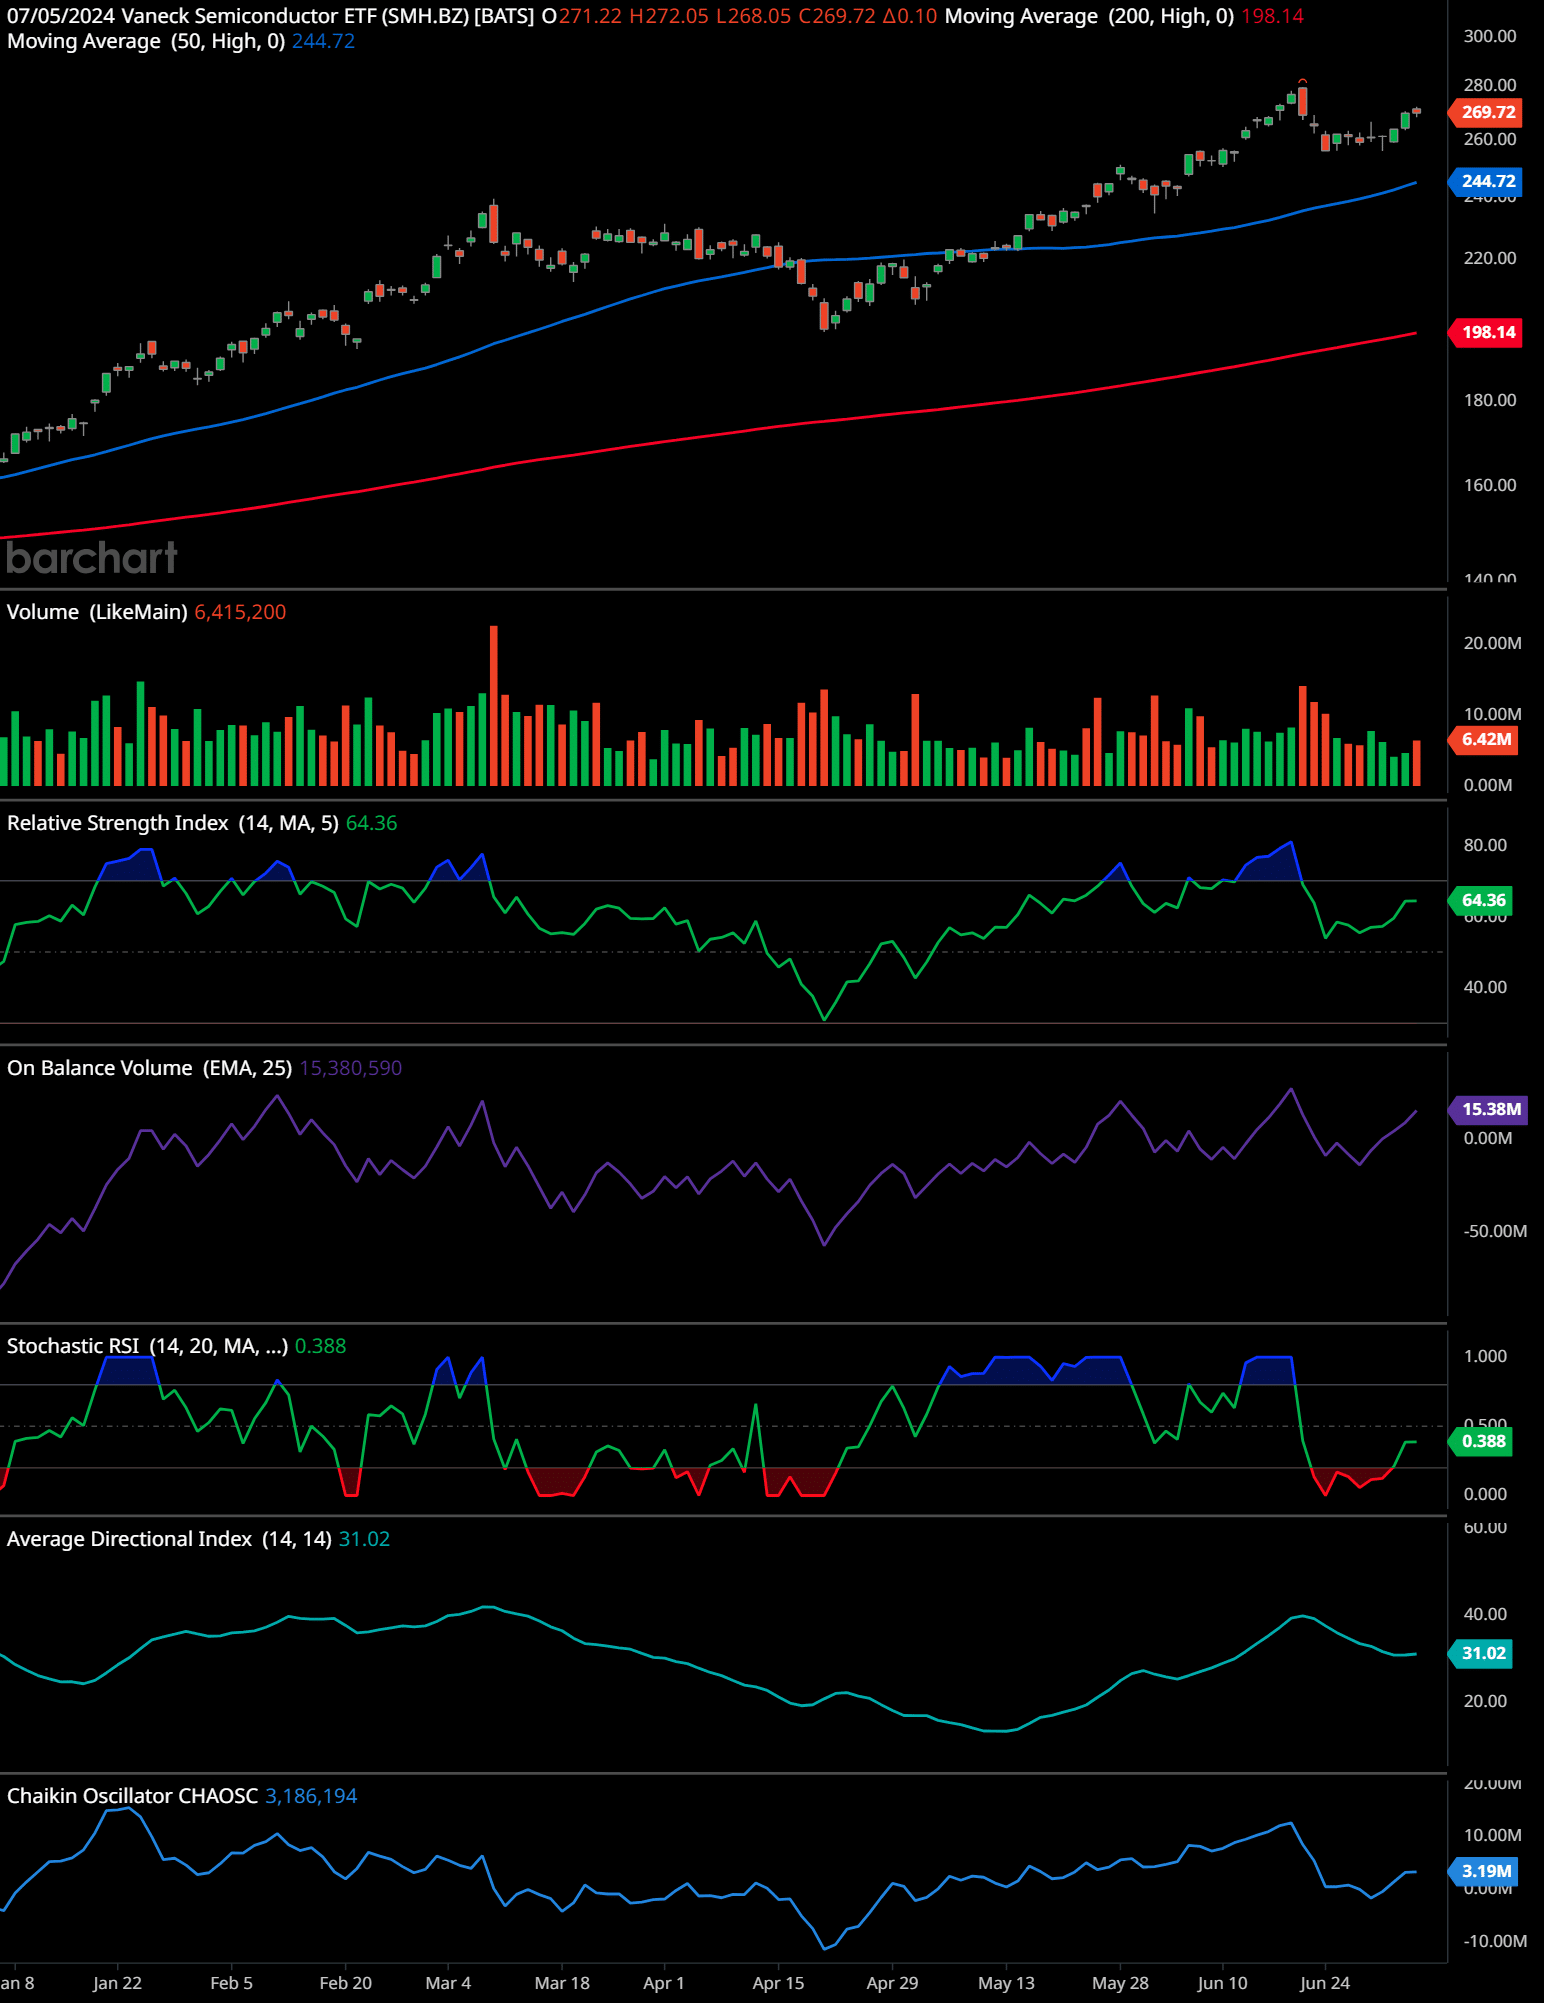Click the 'Relative Strength Index (14, MA, 5)' label

tap(173, 823)
